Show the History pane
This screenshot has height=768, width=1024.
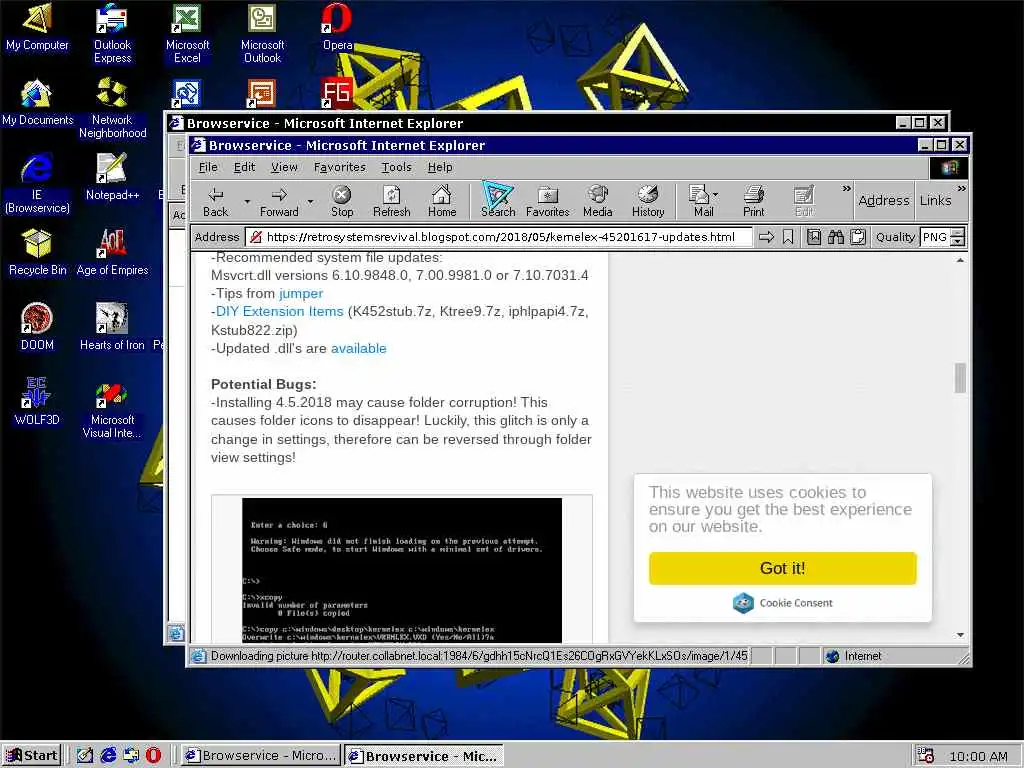(648, 200)
